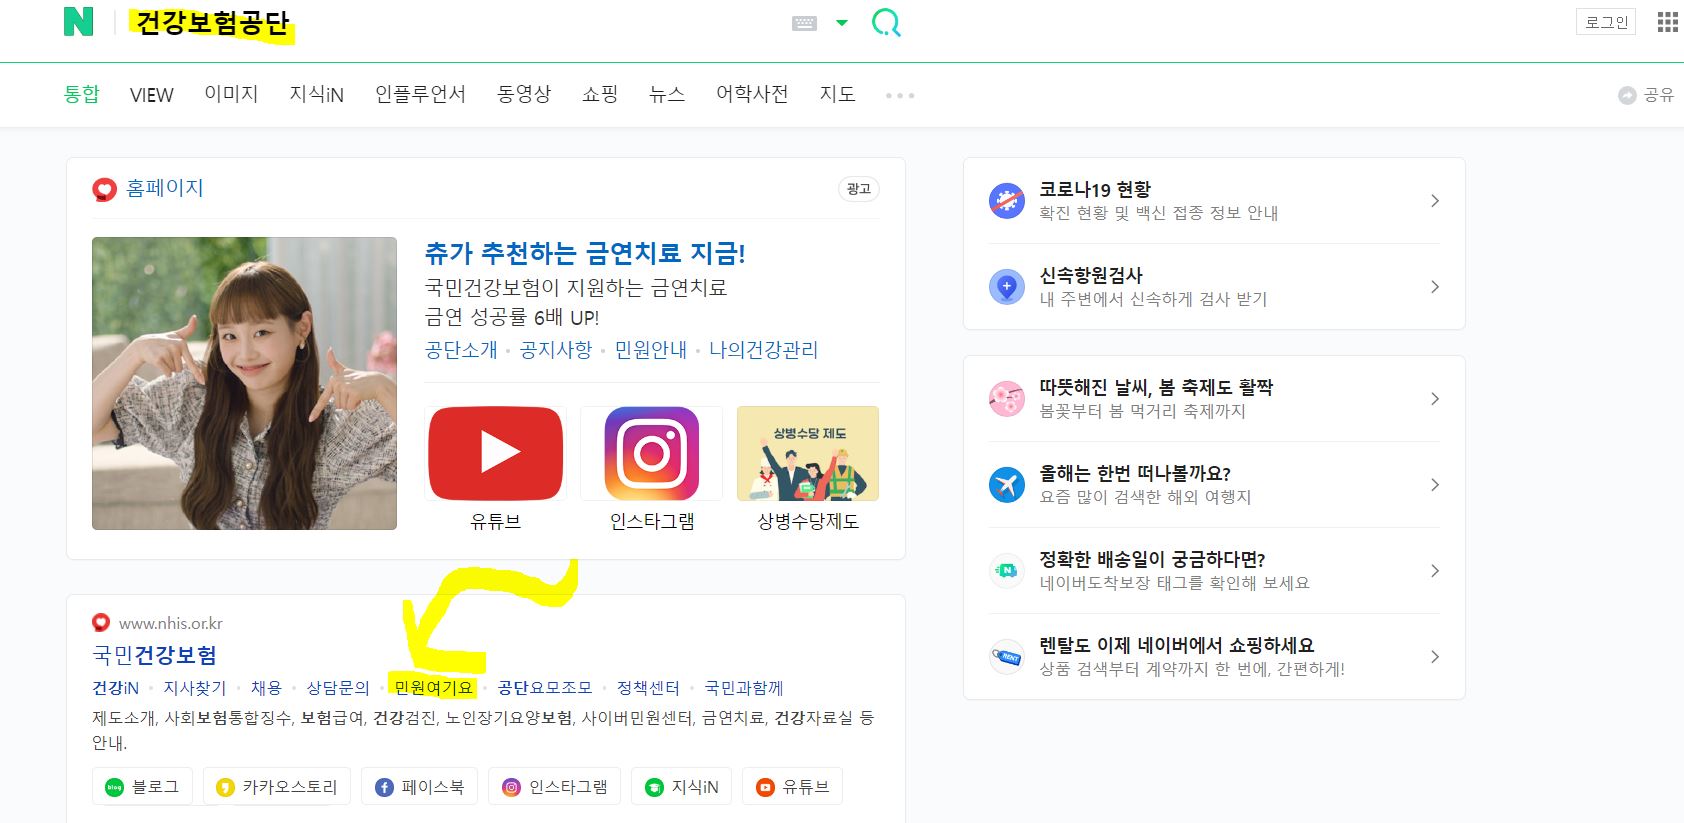1684x823 pixels.
Task: Switch to the VIEW tab
Action: click(x=152, y=95)
